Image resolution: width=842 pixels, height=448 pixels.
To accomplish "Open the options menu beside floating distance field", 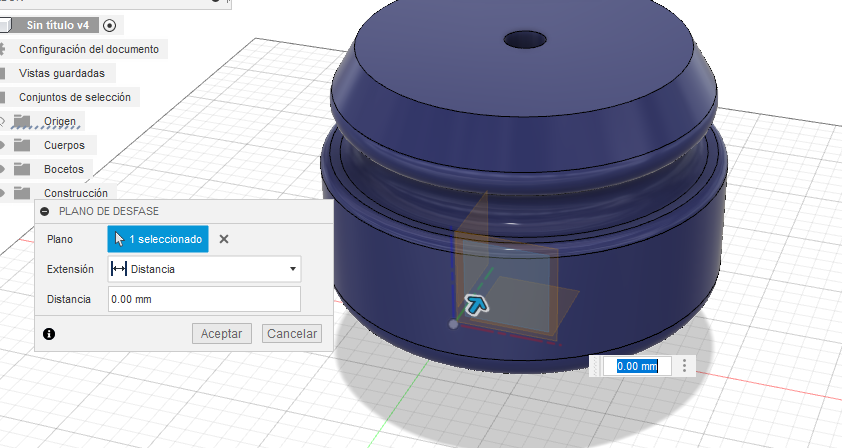I will (684, 366).
